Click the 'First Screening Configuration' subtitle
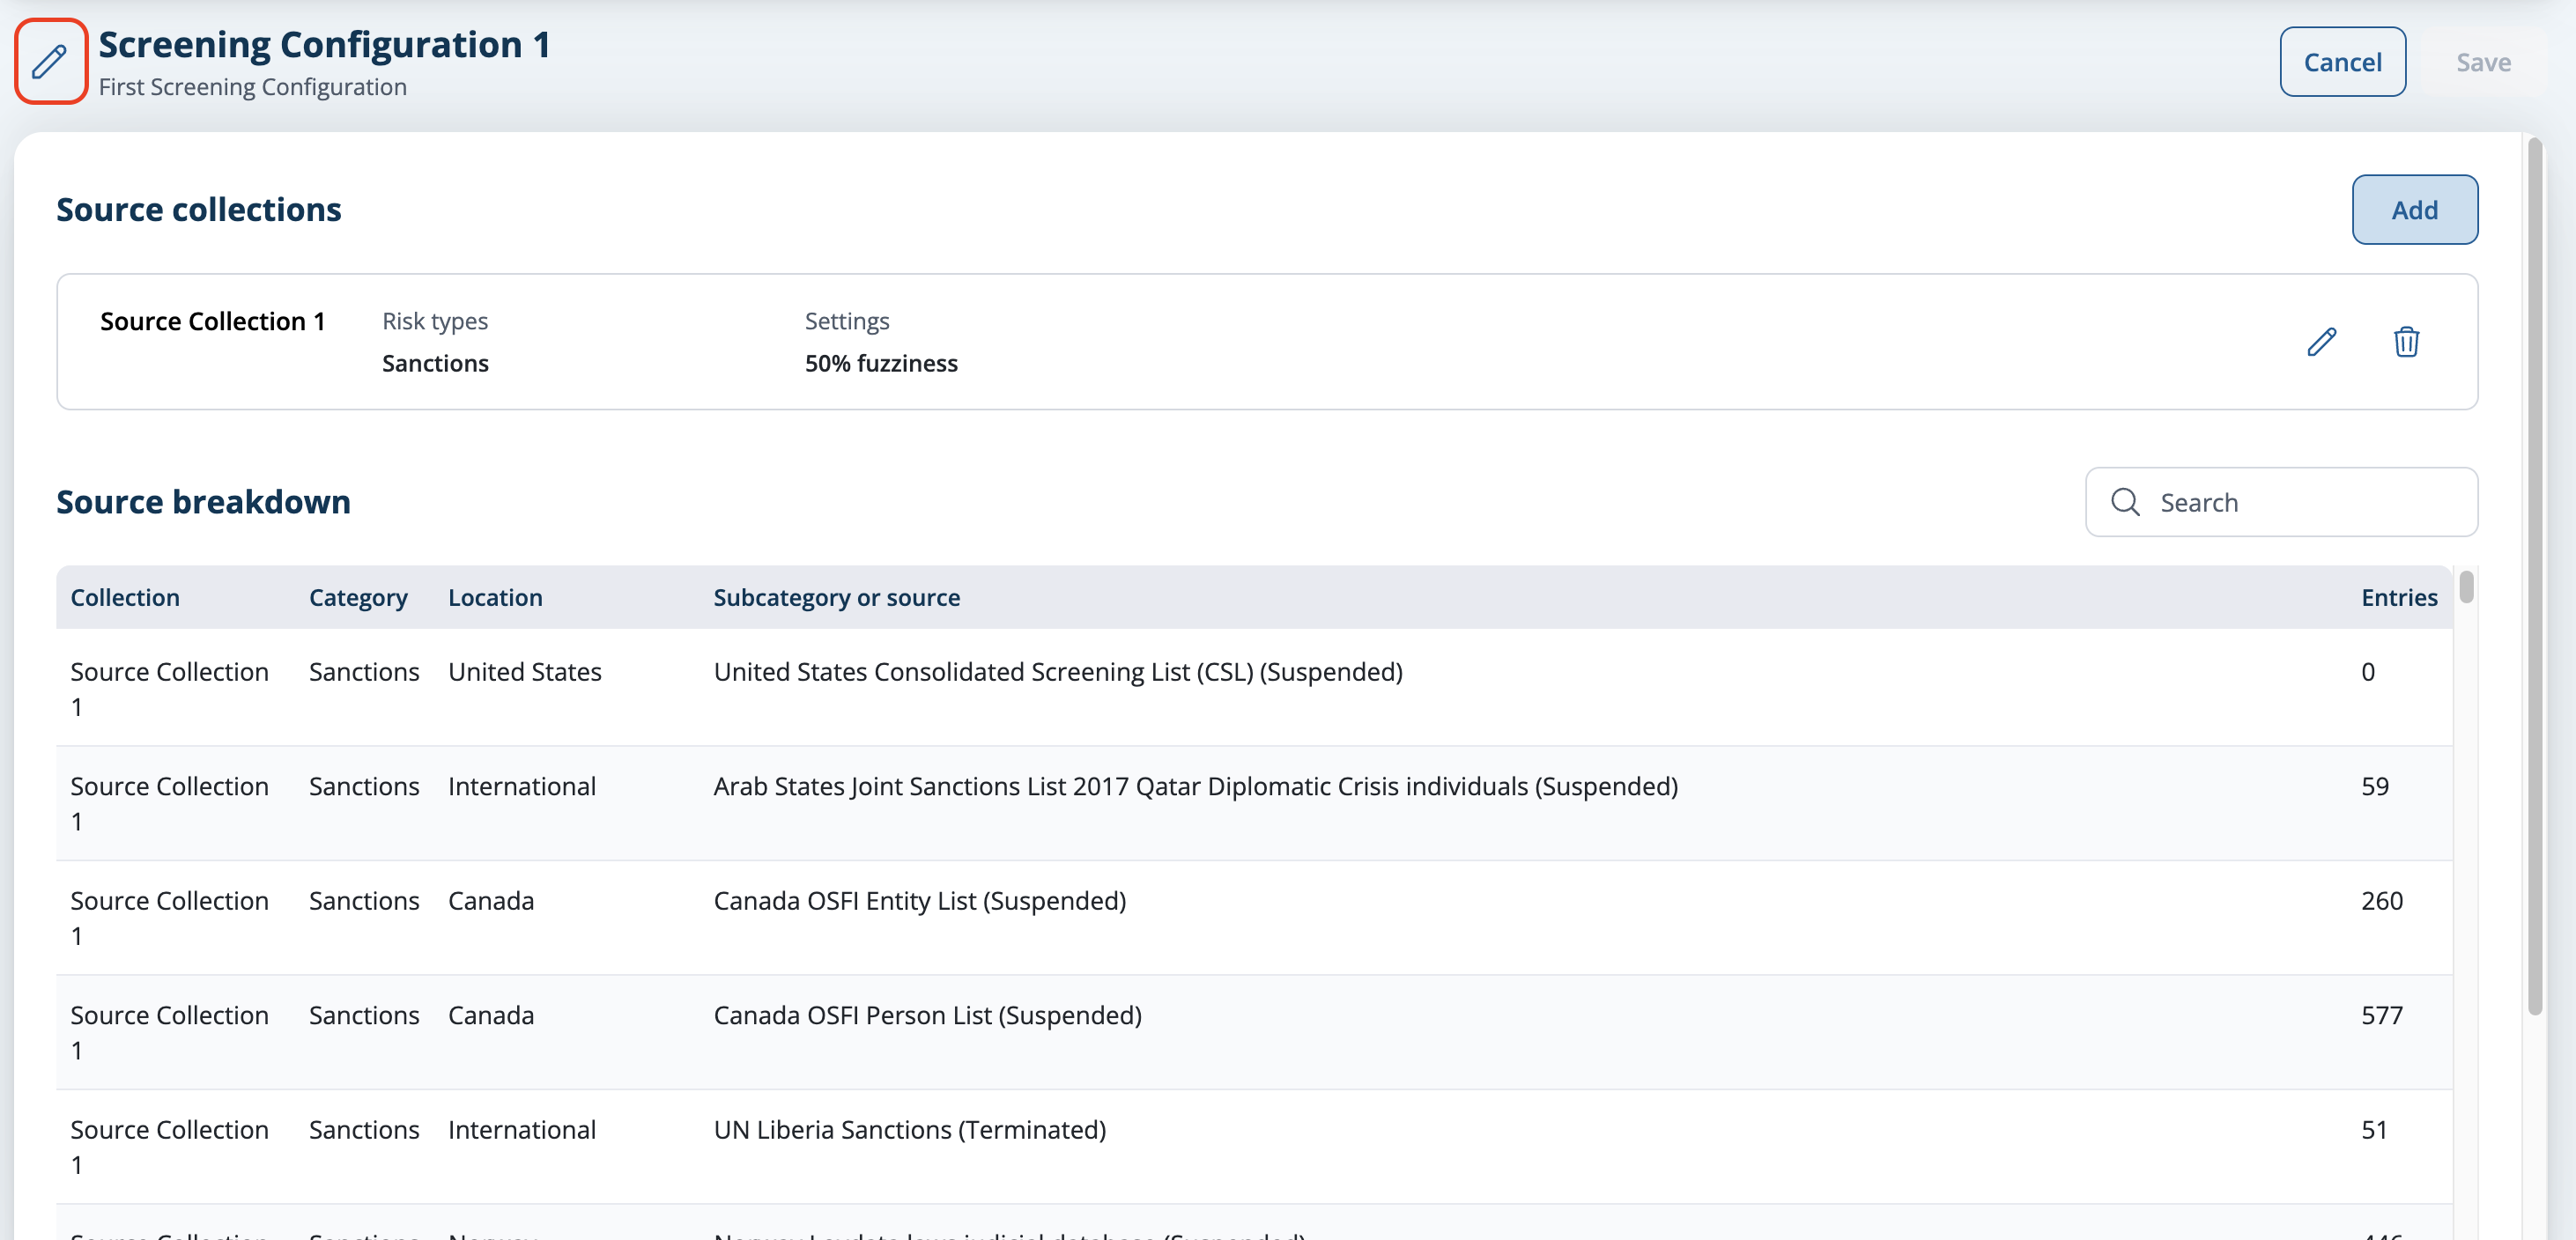The width and height of the screenshot is (2576, 1240). tap(252, 87)
